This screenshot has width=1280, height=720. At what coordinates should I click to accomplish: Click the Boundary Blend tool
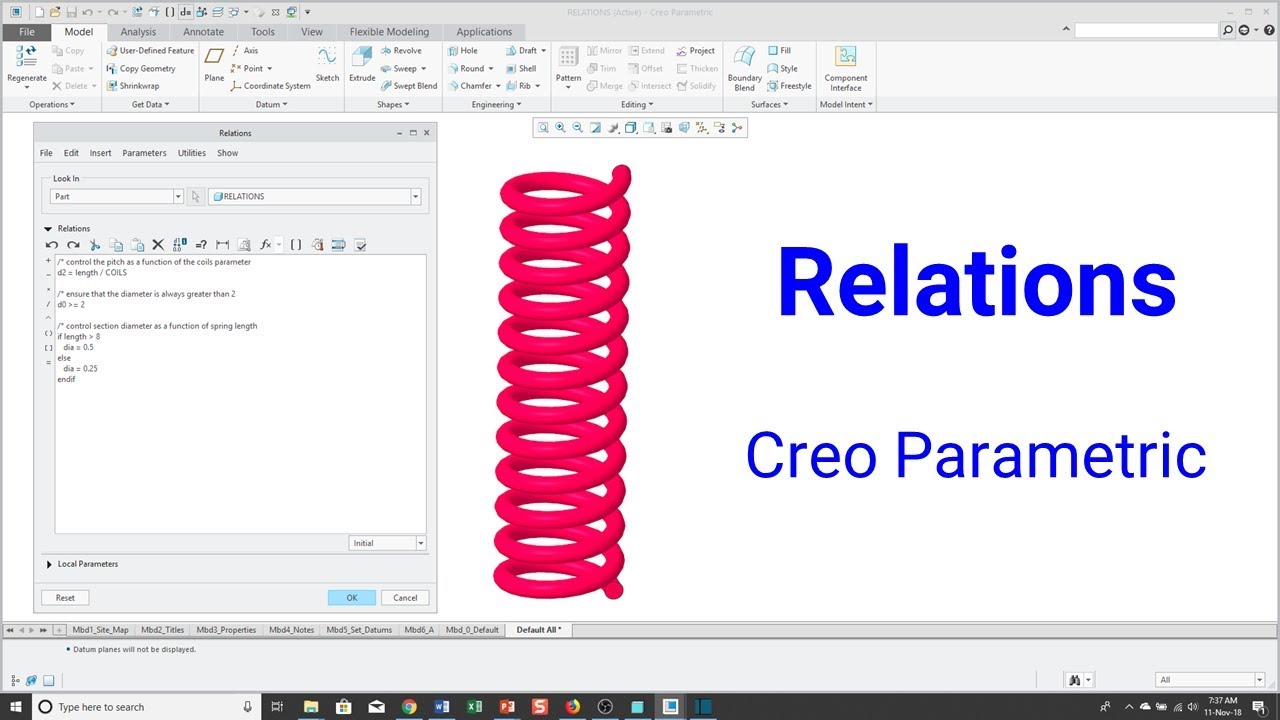coord(744,68)
